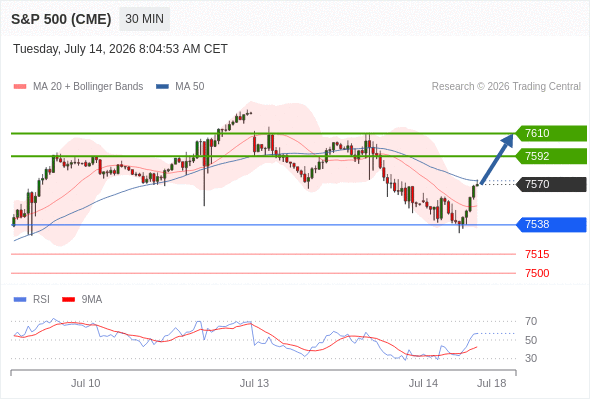Click the MA 50 legend label
Viewport: 590px width, 400px height.
coord(190,87)
